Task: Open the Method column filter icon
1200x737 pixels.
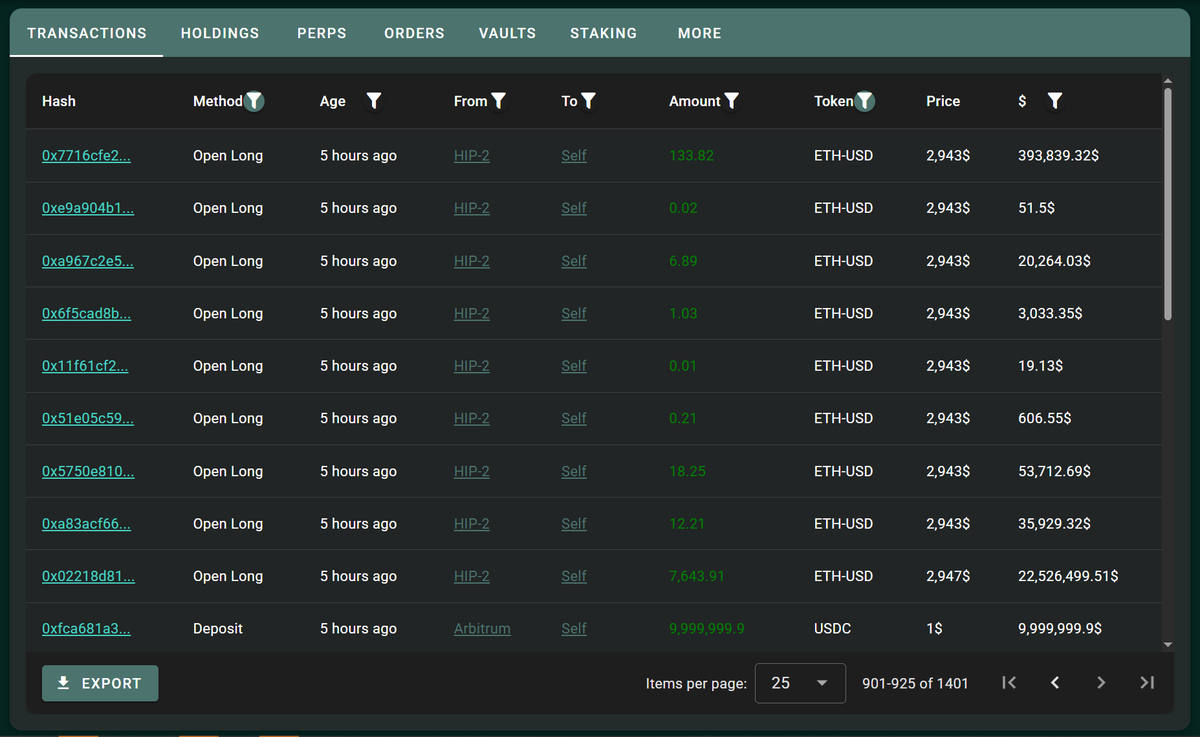Action: (x=255, y=100)
